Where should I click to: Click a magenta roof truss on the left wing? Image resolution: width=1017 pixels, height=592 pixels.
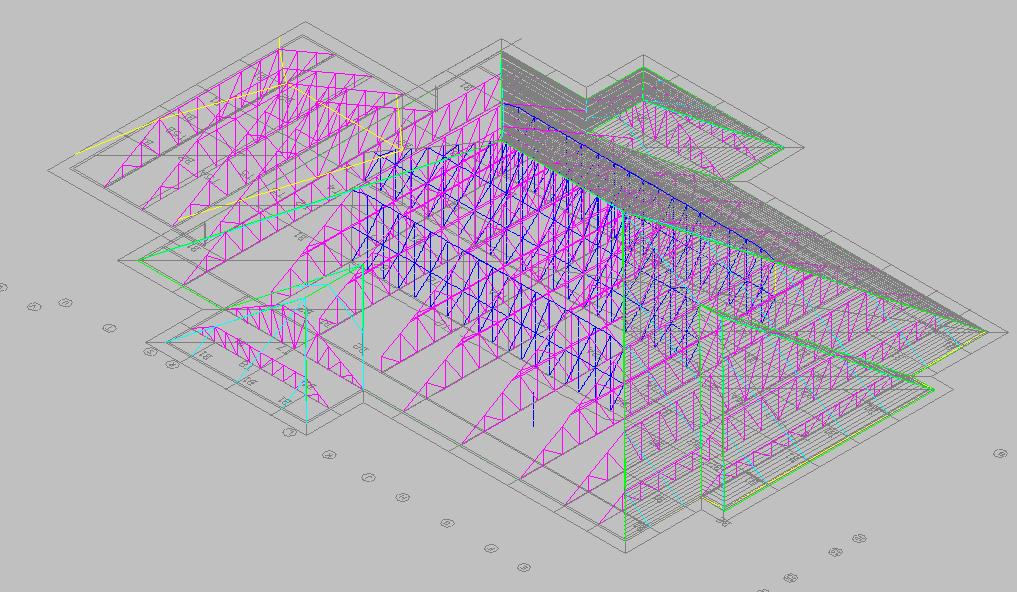tap(250, 150)
